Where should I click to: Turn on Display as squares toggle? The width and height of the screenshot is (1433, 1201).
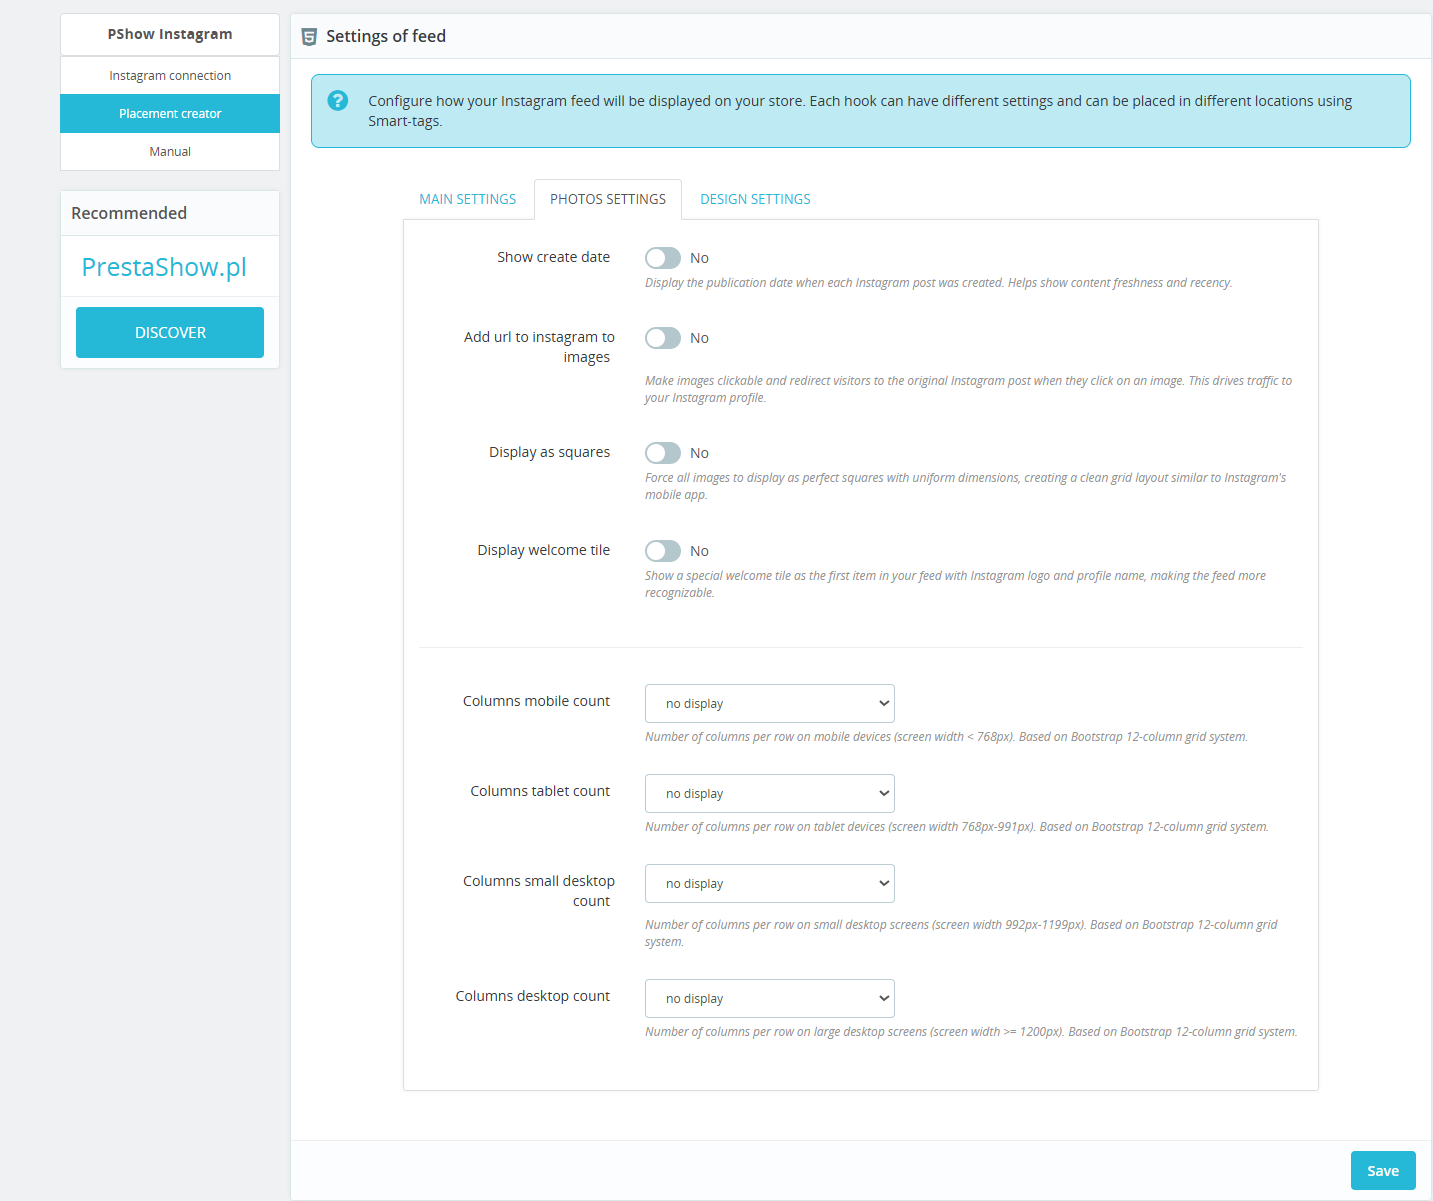[x=662, y=453]
